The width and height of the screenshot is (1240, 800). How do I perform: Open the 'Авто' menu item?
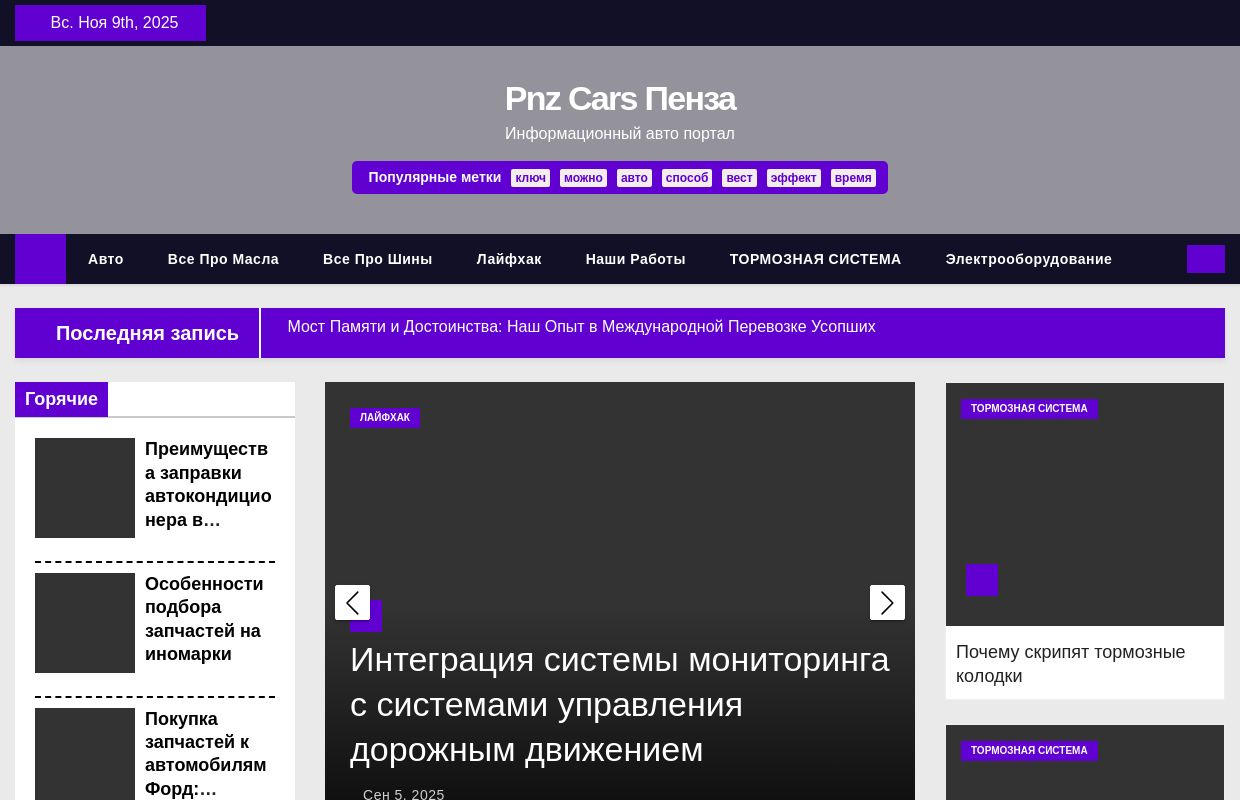click(x=106, y=259)
